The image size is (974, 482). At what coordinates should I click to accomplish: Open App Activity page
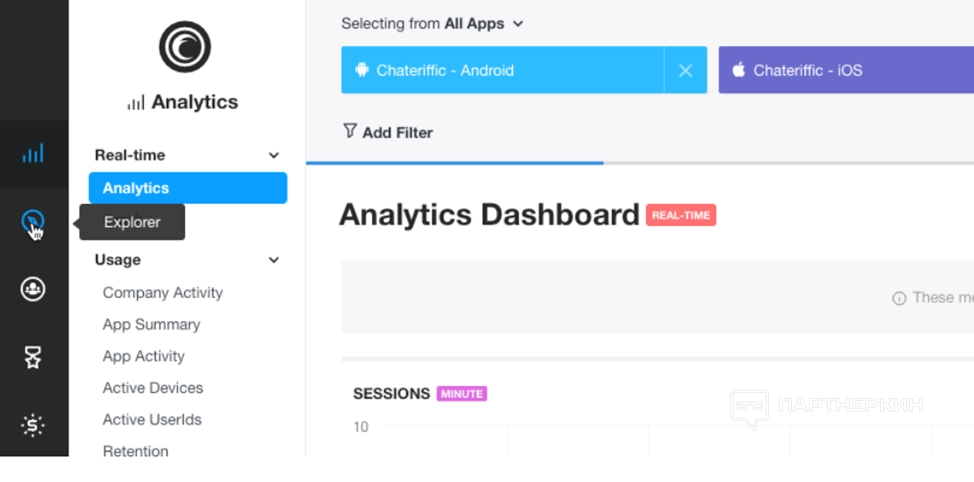(x=143, y=356)
